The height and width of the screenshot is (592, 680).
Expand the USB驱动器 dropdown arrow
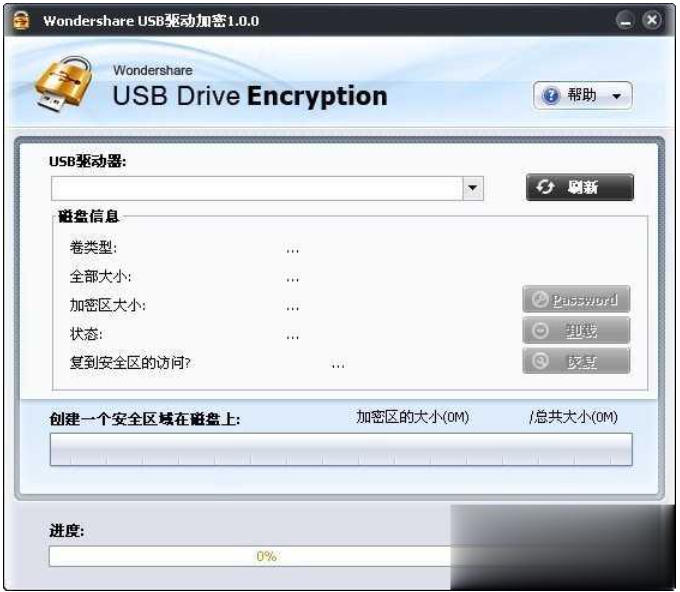tap(473, 188)
